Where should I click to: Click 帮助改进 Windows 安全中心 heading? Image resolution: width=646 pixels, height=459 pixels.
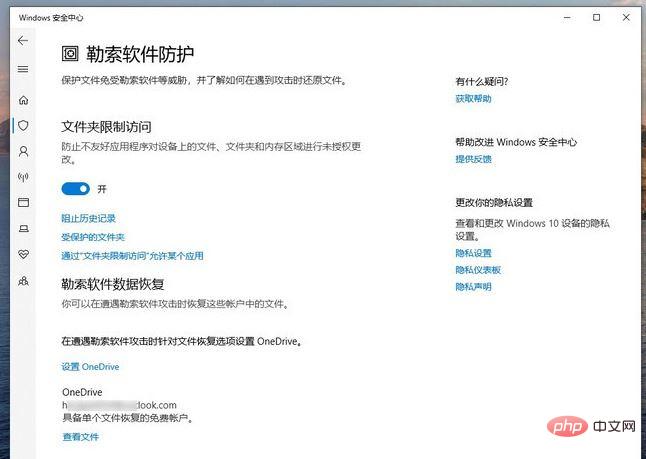516,142
